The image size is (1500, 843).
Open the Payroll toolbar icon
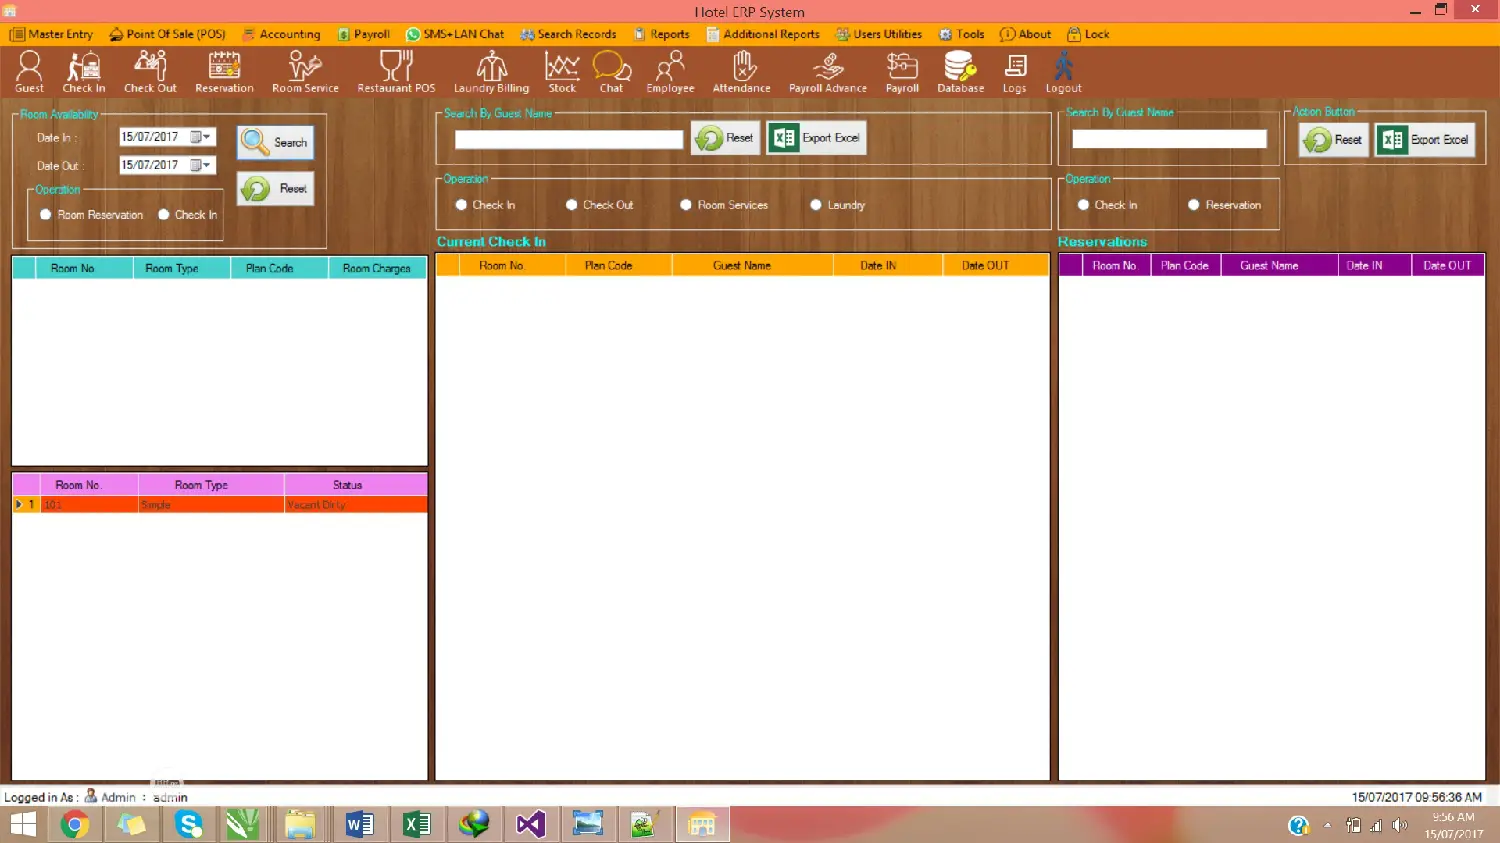(902, 72)
